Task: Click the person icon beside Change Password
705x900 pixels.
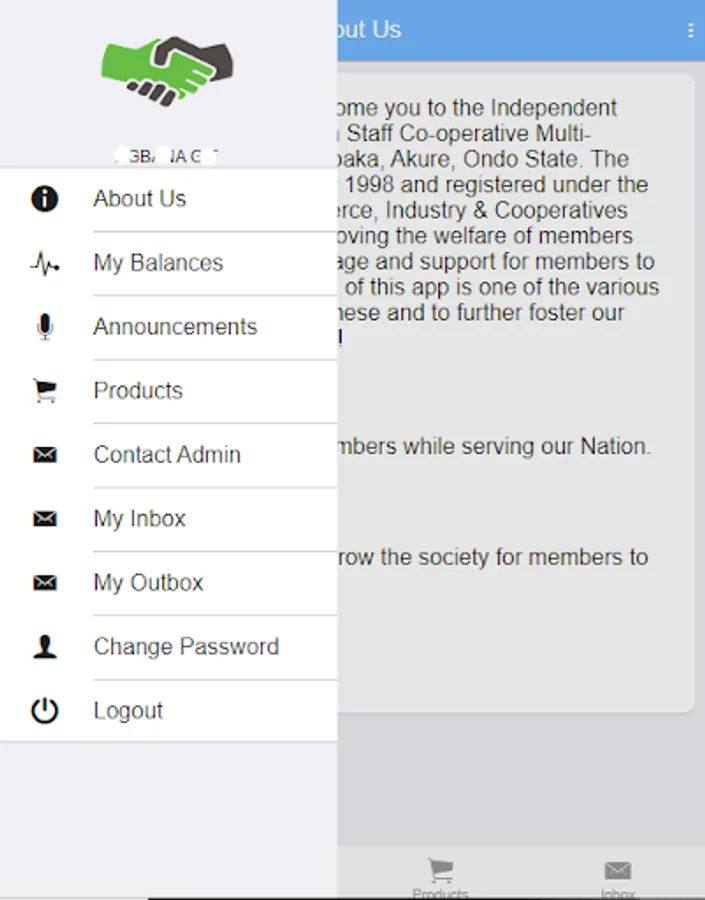Action: tap(45, 647)
